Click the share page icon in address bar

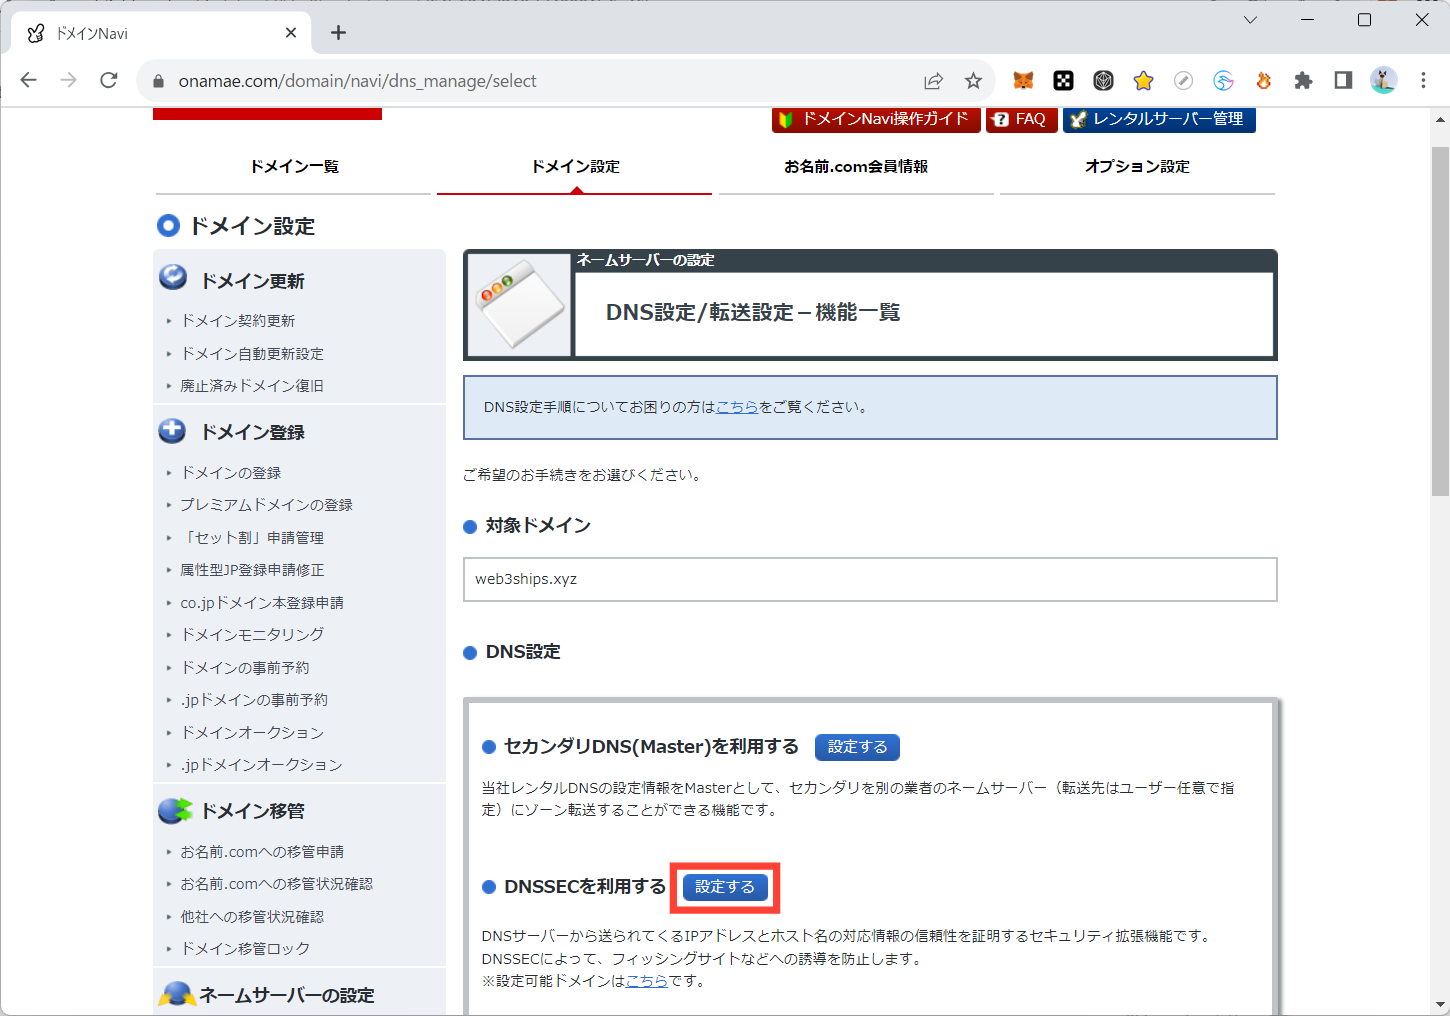(x=933, y=81)
